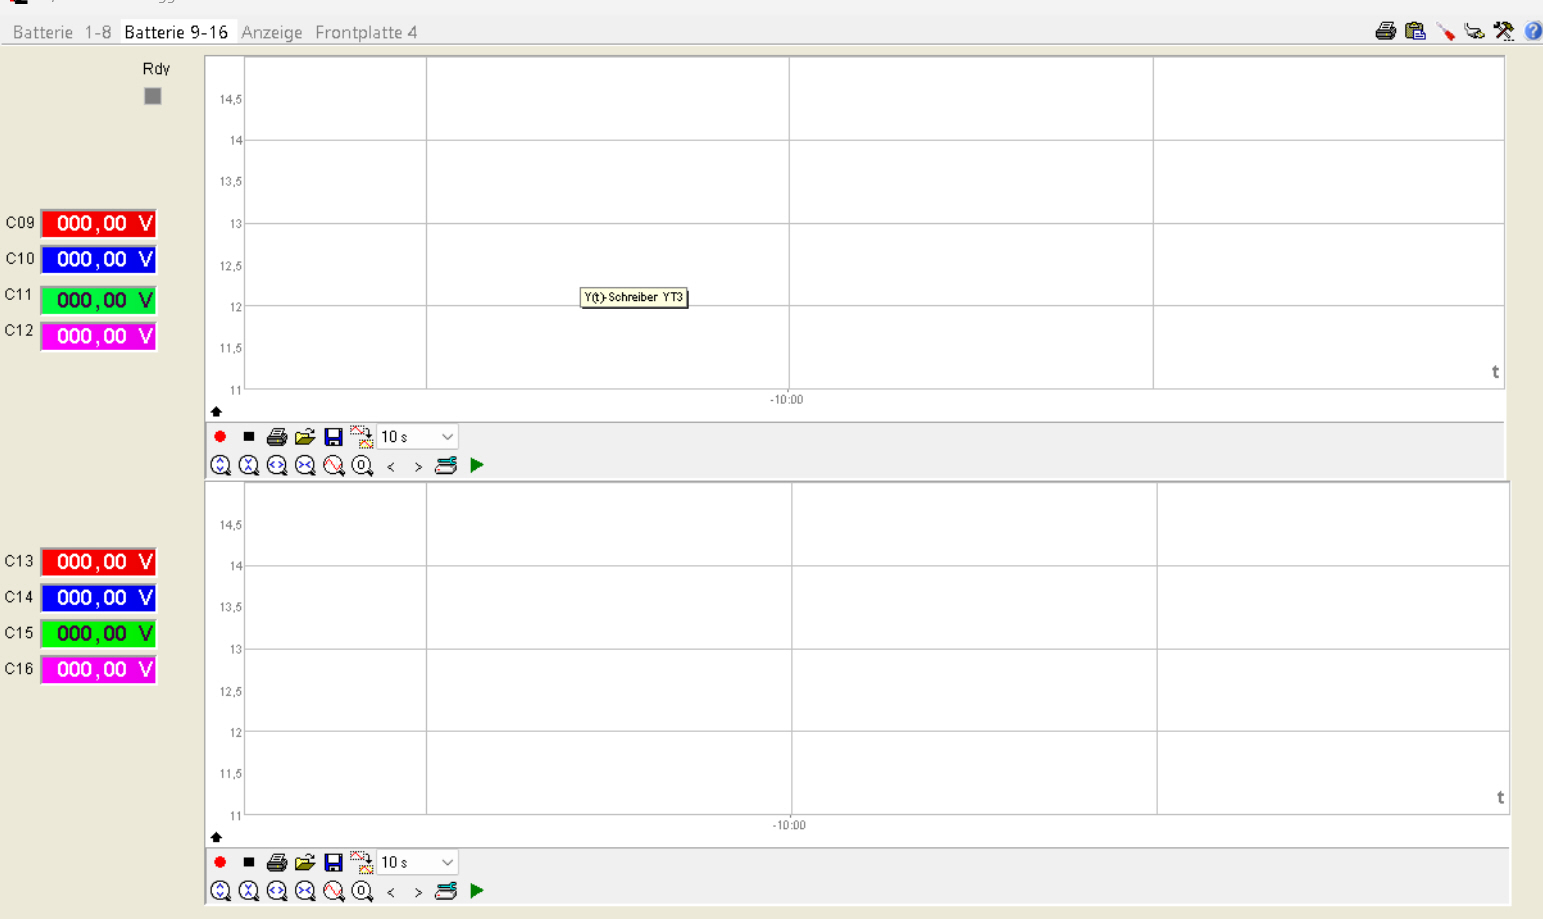Click the red C09 voltage display
The image size is (1543, 919).
(99, 223)
